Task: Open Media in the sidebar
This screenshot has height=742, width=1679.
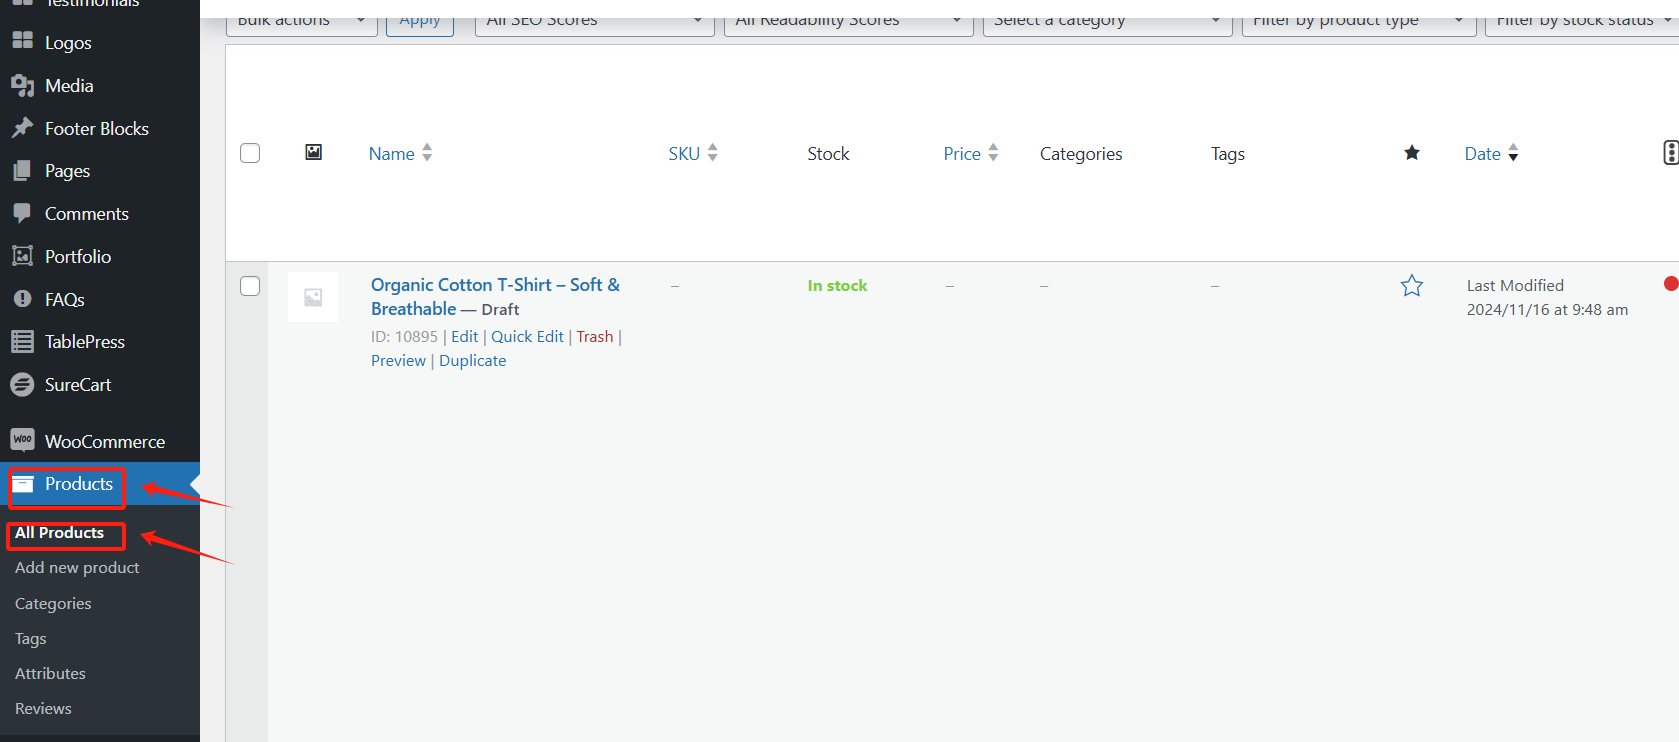Action: click(69, 86)
